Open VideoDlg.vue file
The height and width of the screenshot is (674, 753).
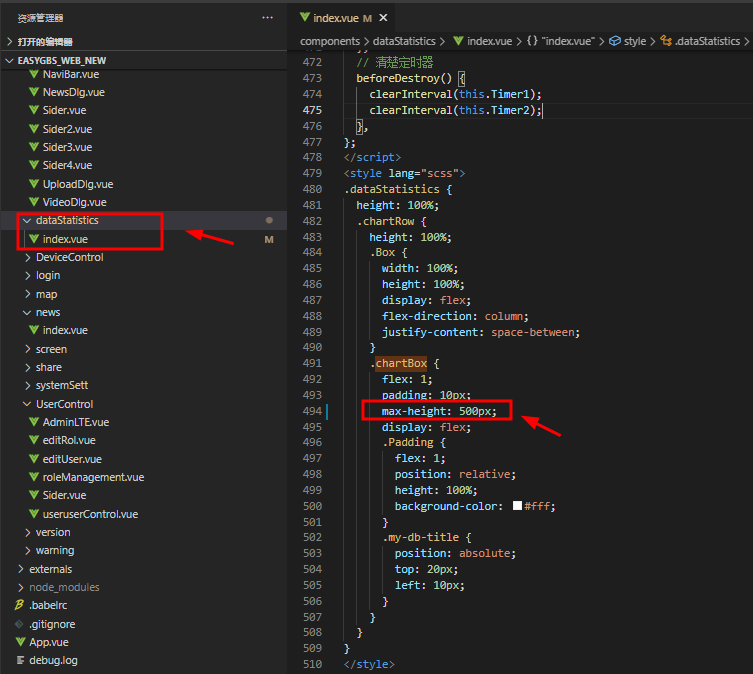click(x=74, y=202)
